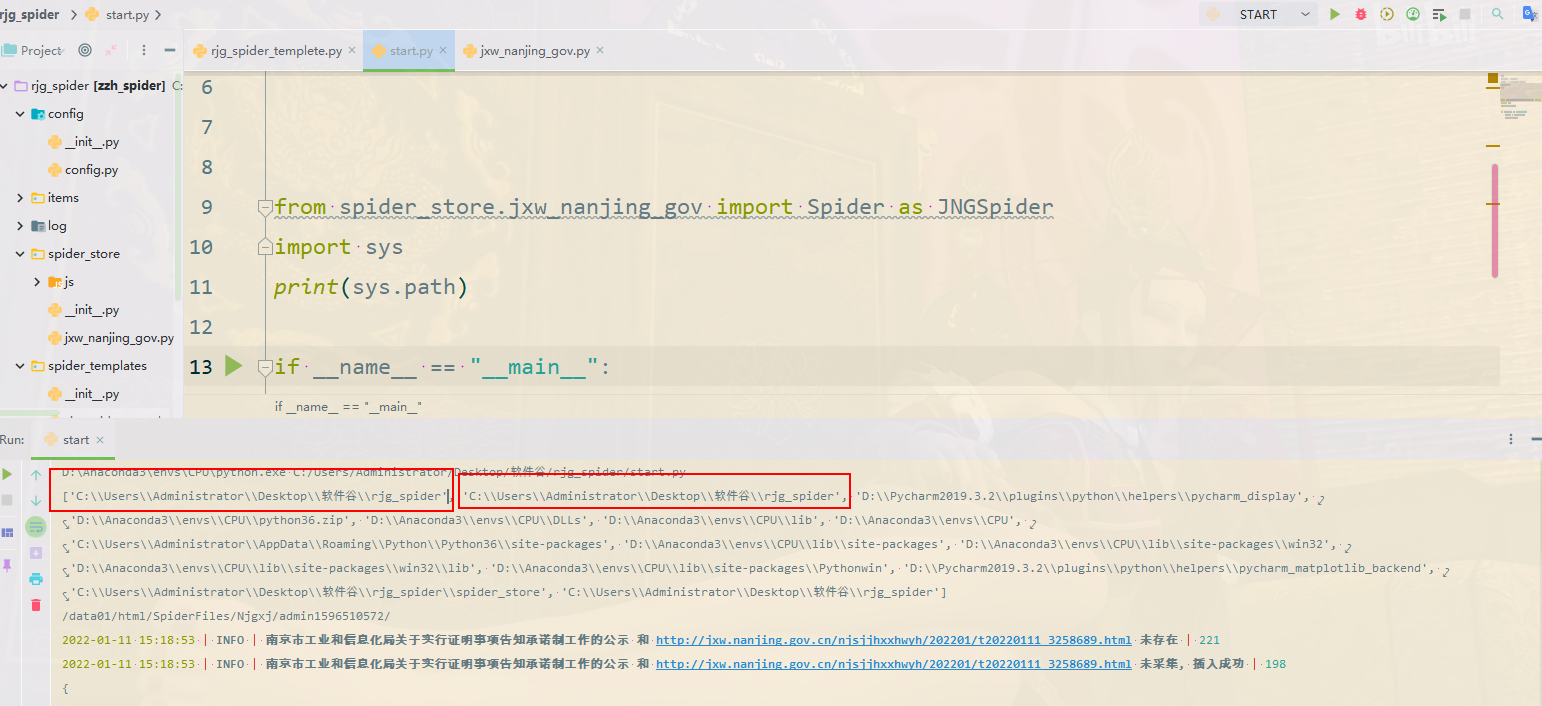This screenshot has height=706, width=1542.
Task: Collapse the spider_store folder
Action: tap(20, 254)
